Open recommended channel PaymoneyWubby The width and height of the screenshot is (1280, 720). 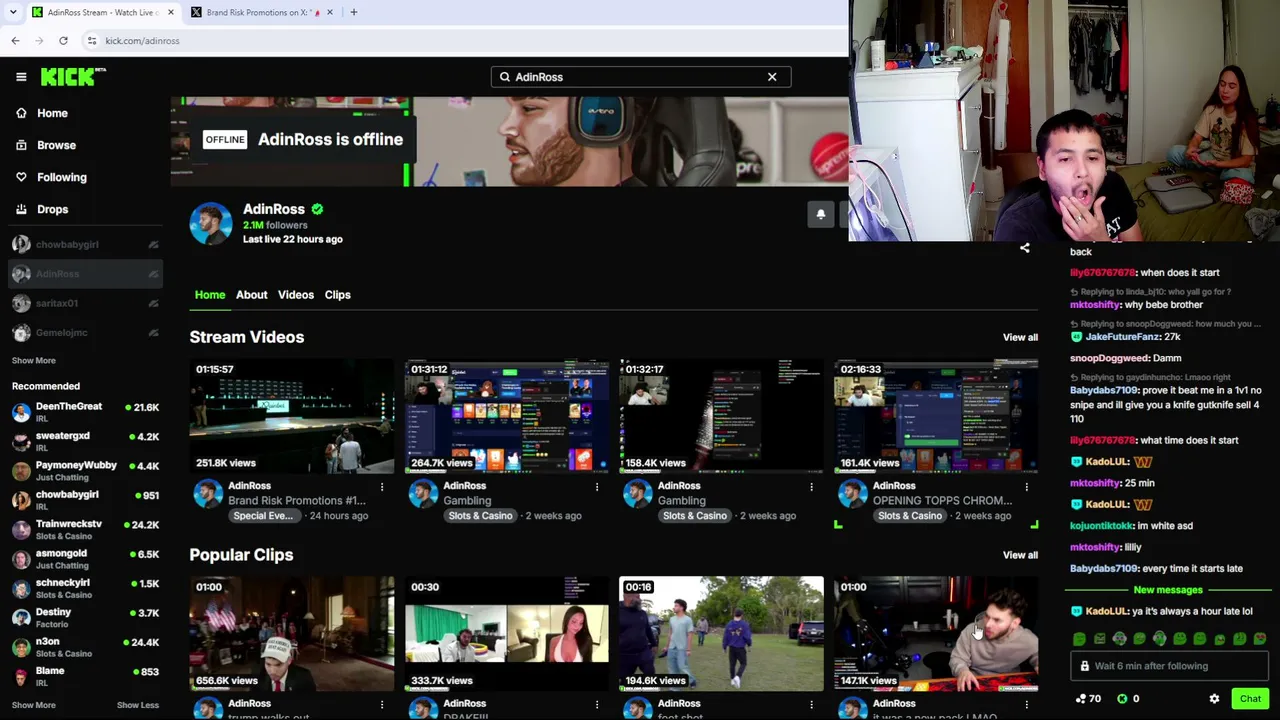85,470
